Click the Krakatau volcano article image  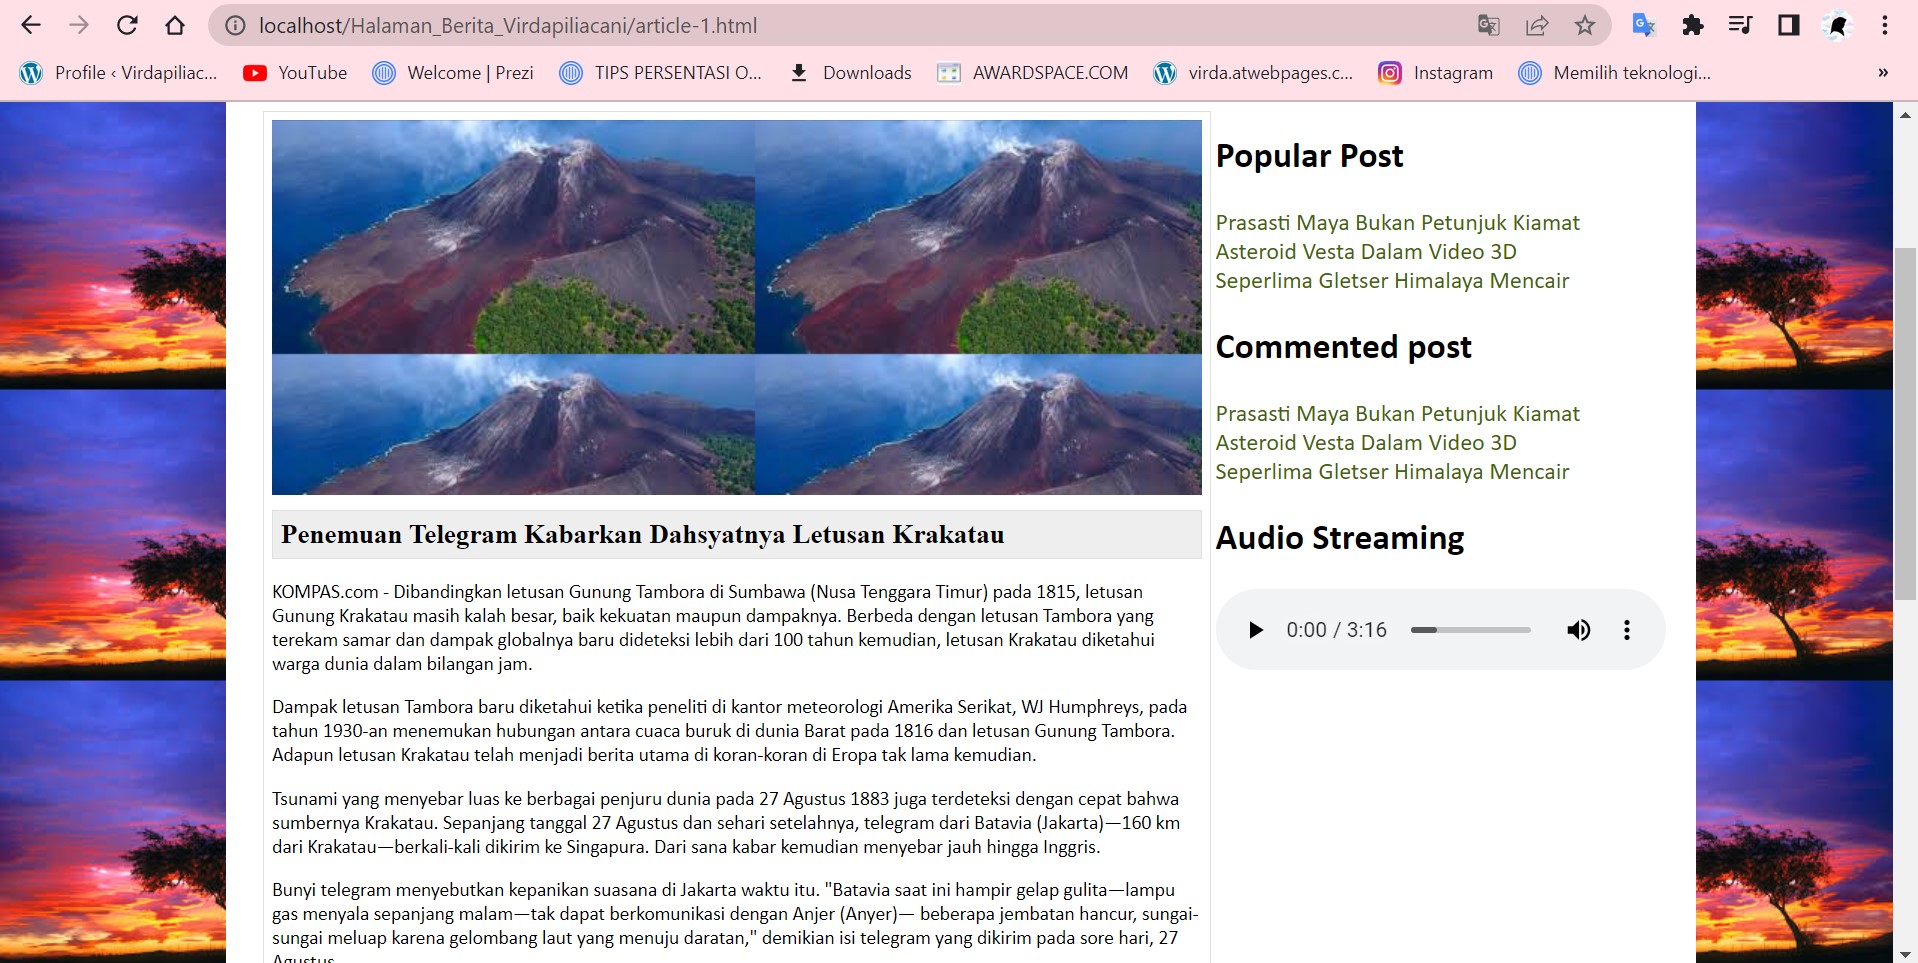[736, 307]
